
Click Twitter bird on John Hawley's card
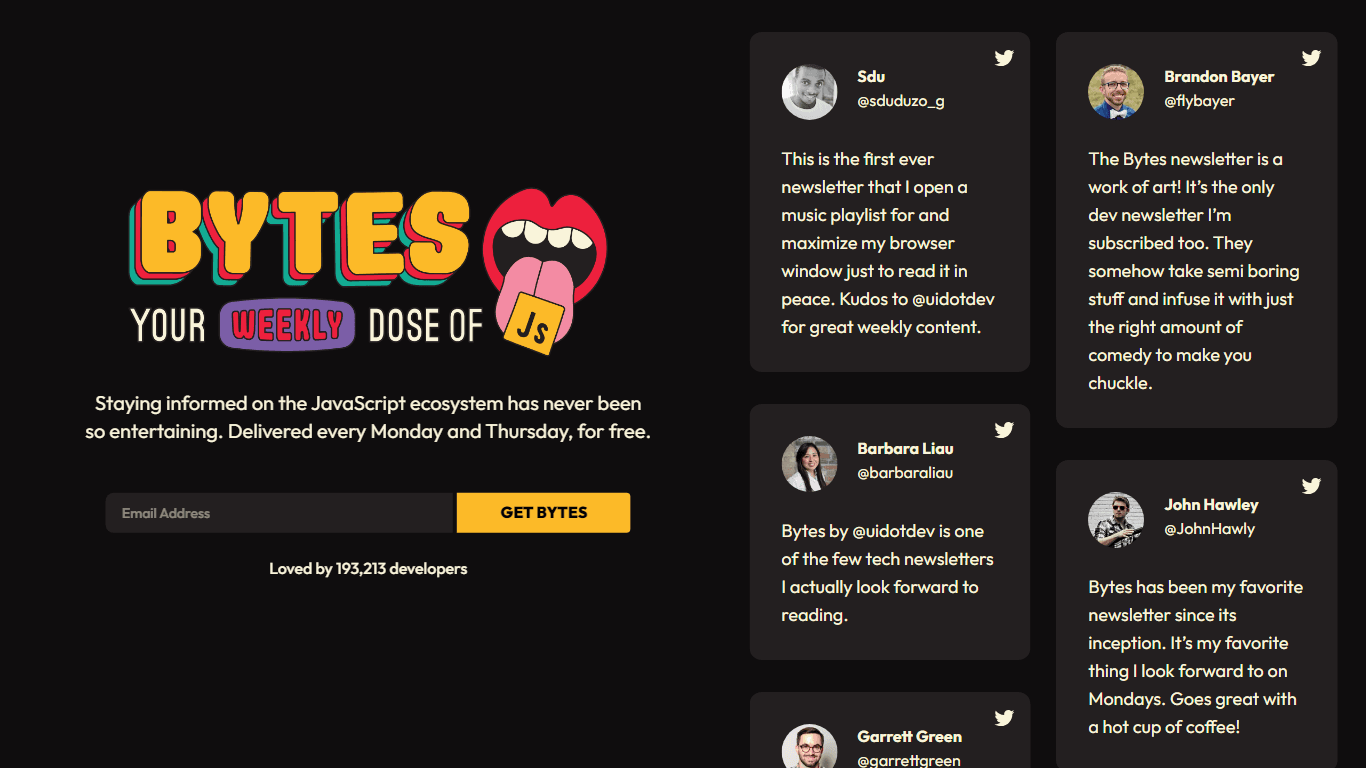click(1311, 486)
